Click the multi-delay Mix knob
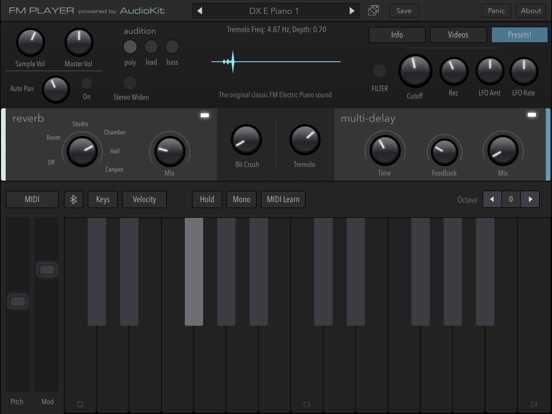552x414 pixels. coord(503,150)
